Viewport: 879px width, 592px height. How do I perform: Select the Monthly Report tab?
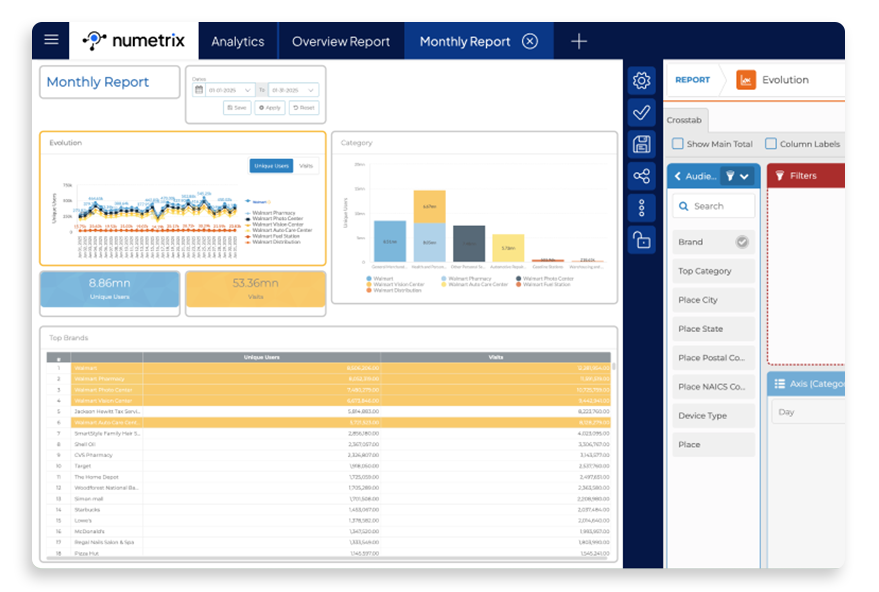465,41
